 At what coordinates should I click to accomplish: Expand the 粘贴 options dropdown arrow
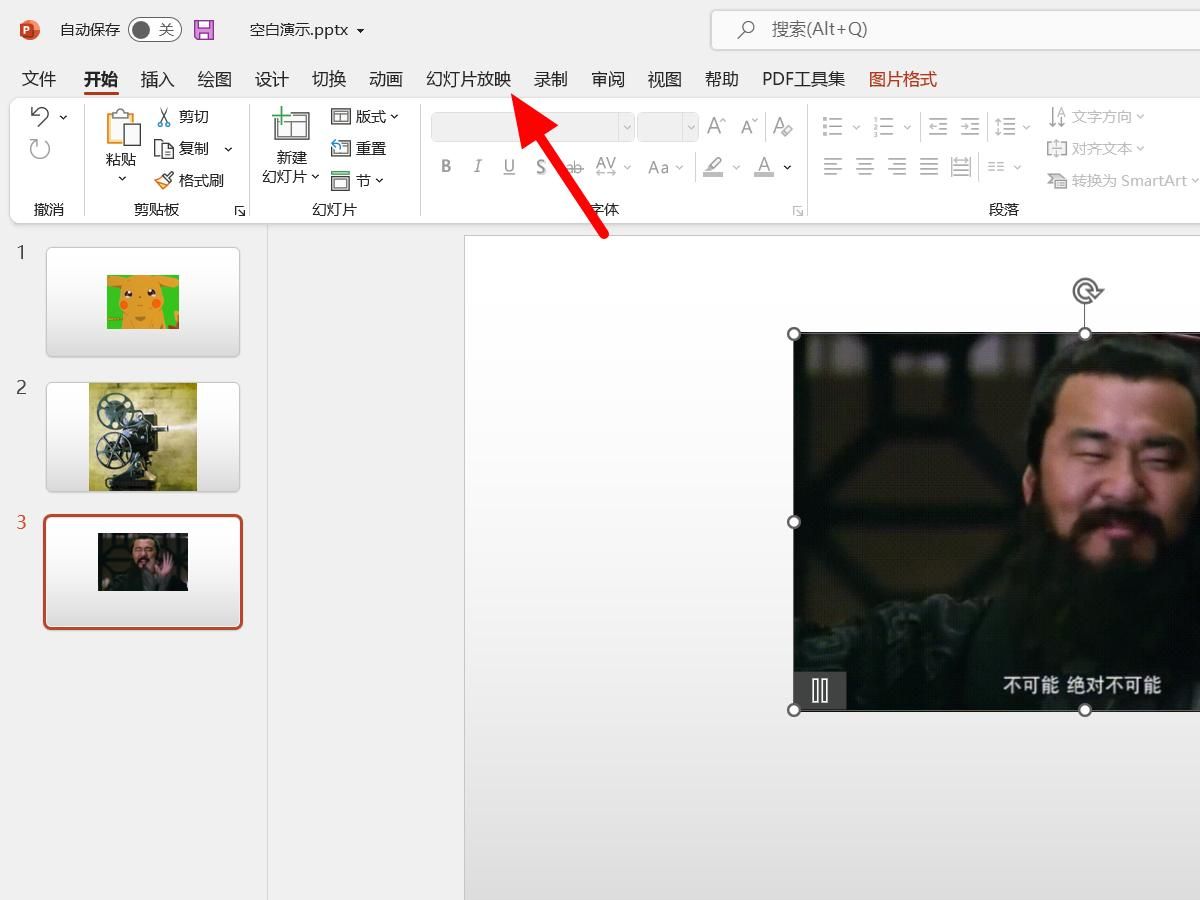point(122,179)
